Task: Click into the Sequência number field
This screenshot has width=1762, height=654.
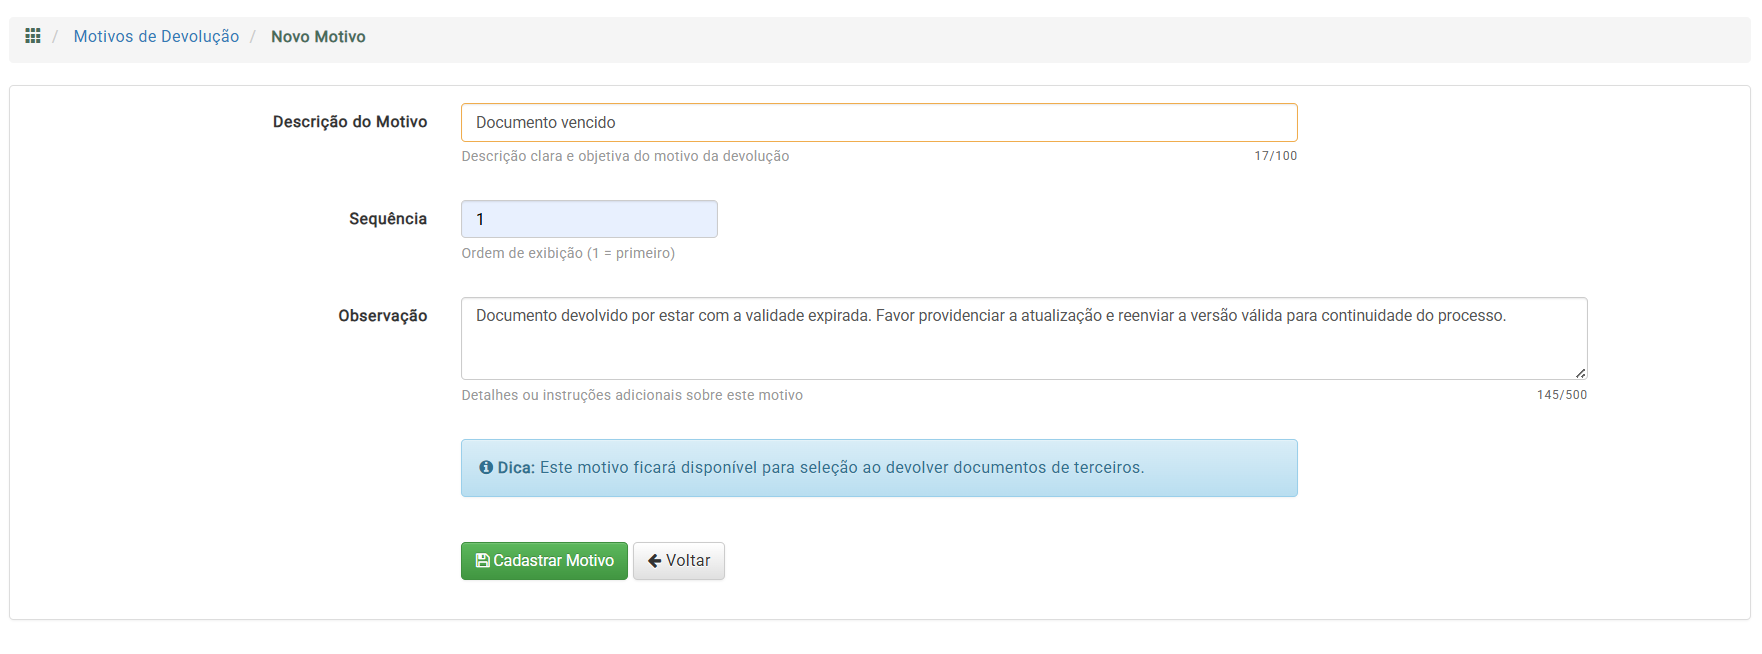Action: (589, 219)
